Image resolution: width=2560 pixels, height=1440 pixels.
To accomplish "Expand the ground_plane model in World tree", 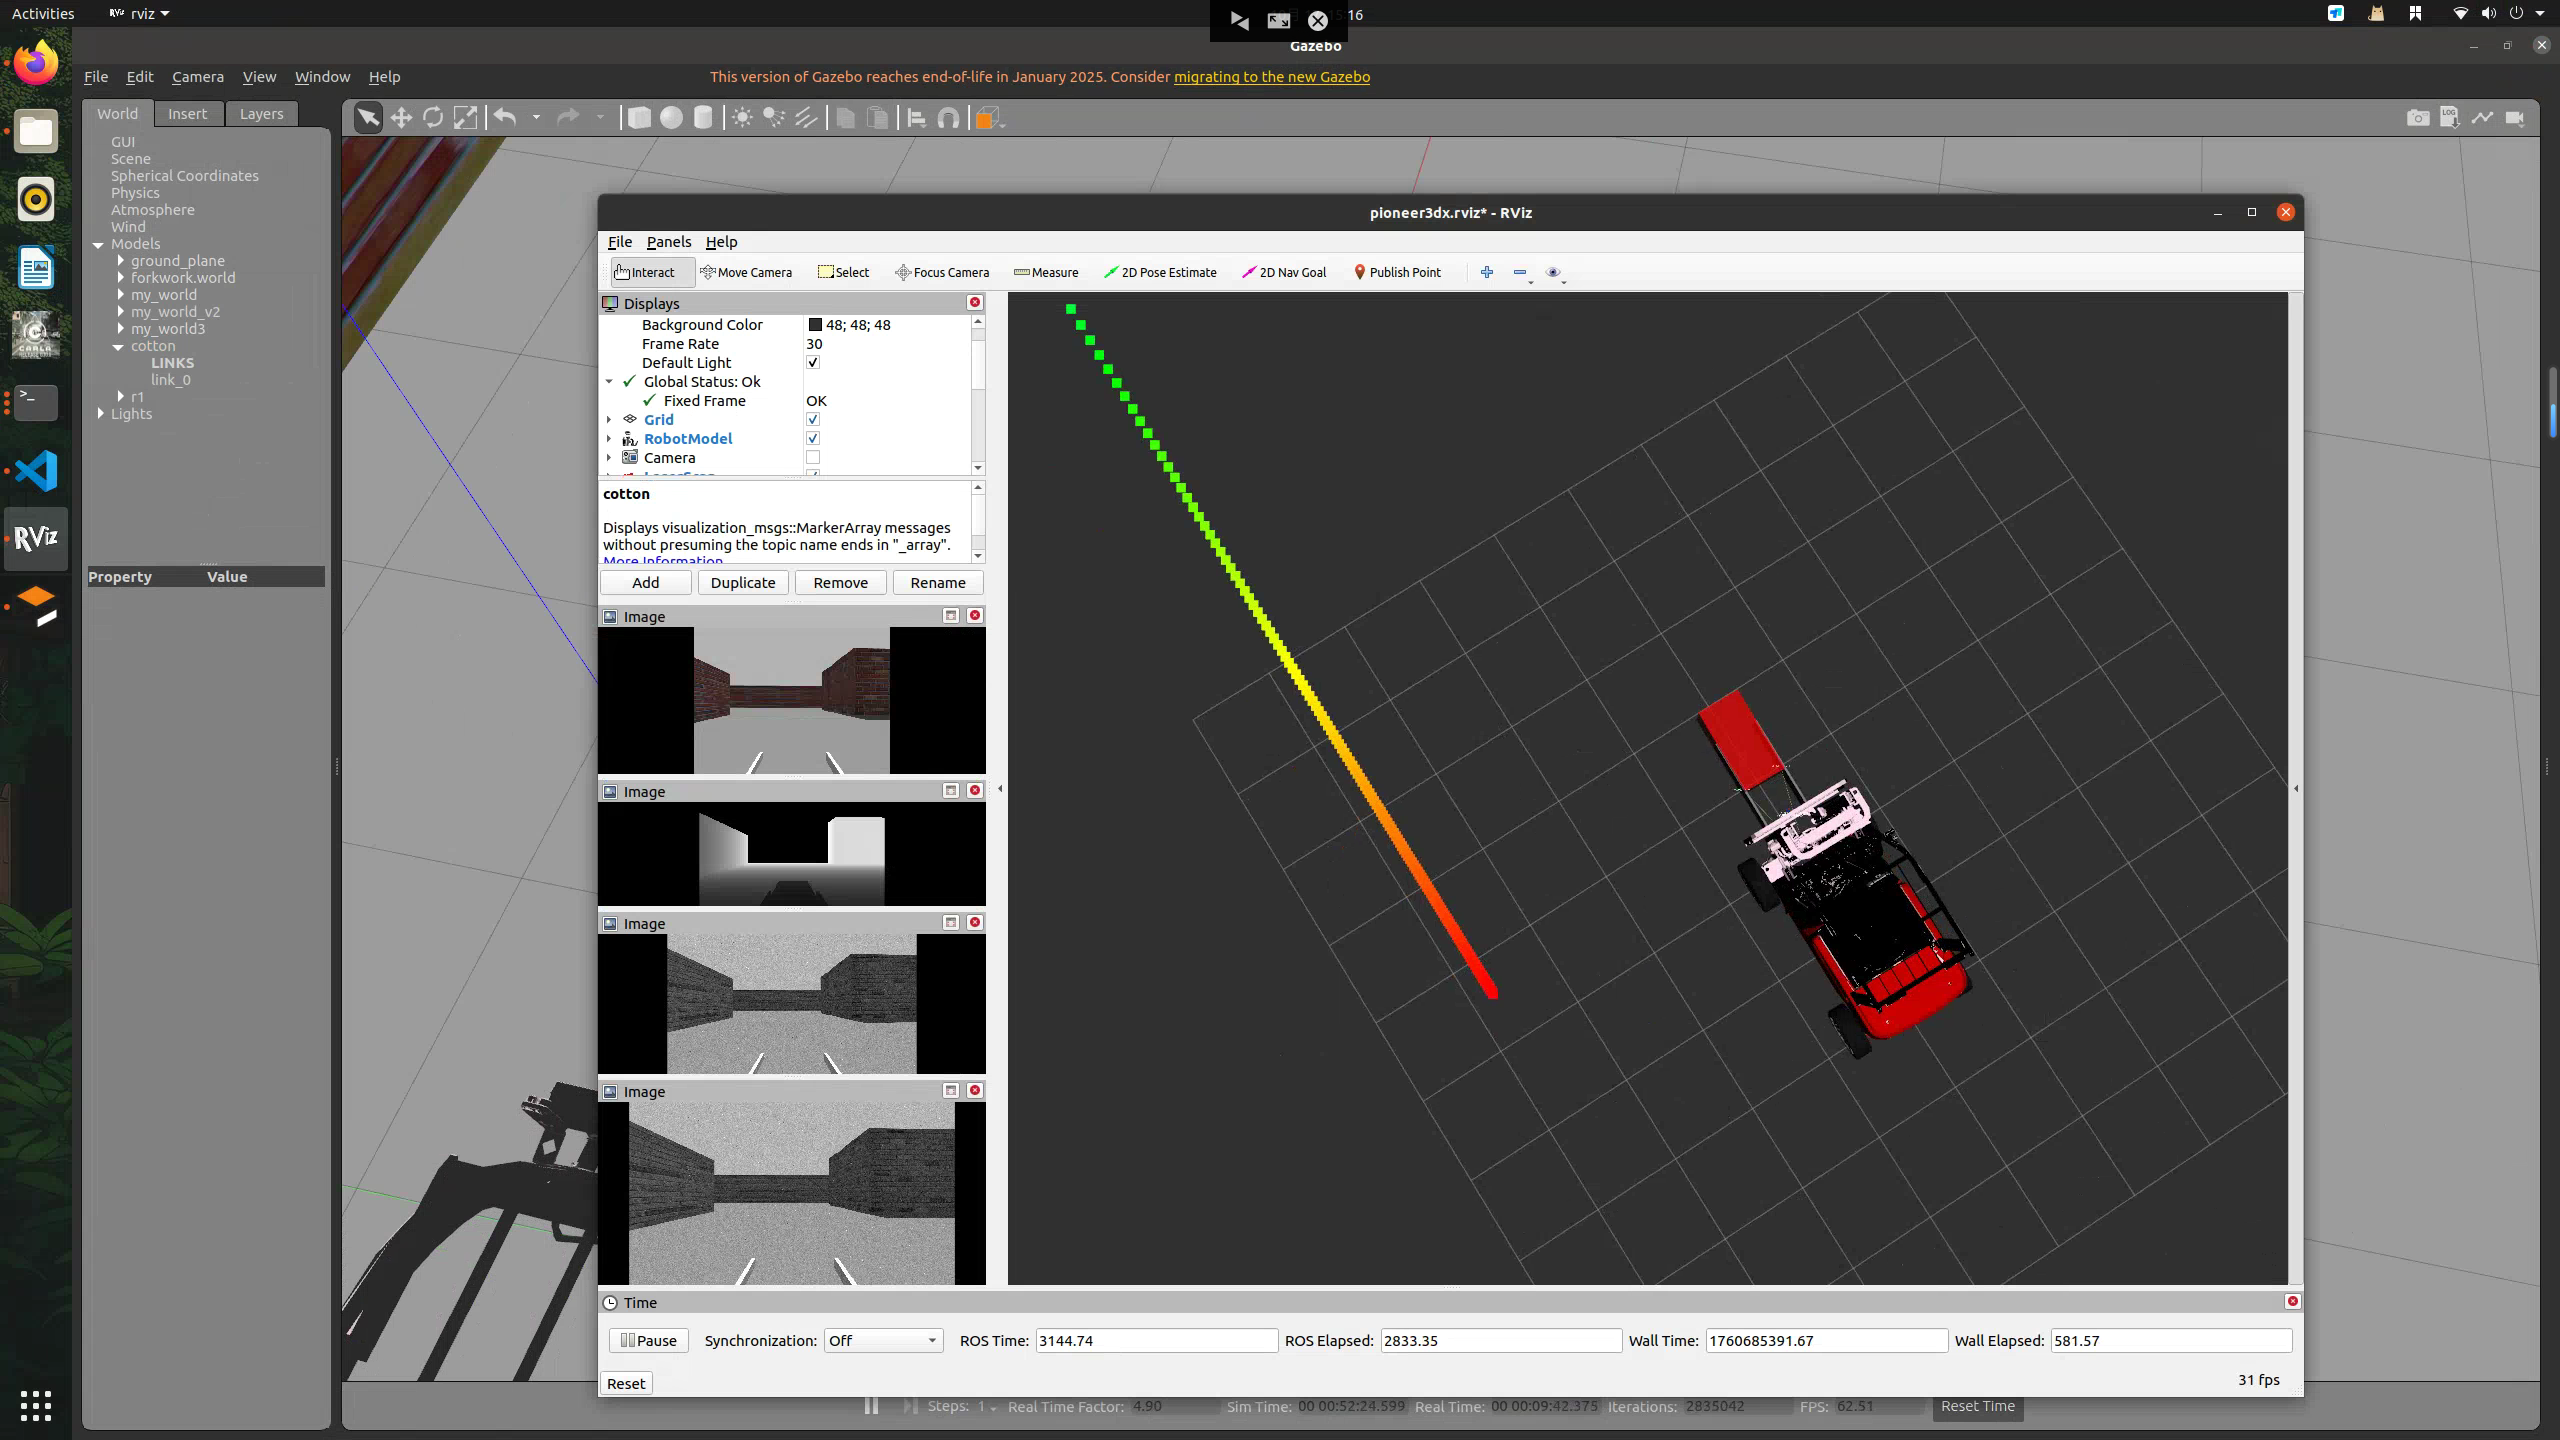I will pos(121,261).
